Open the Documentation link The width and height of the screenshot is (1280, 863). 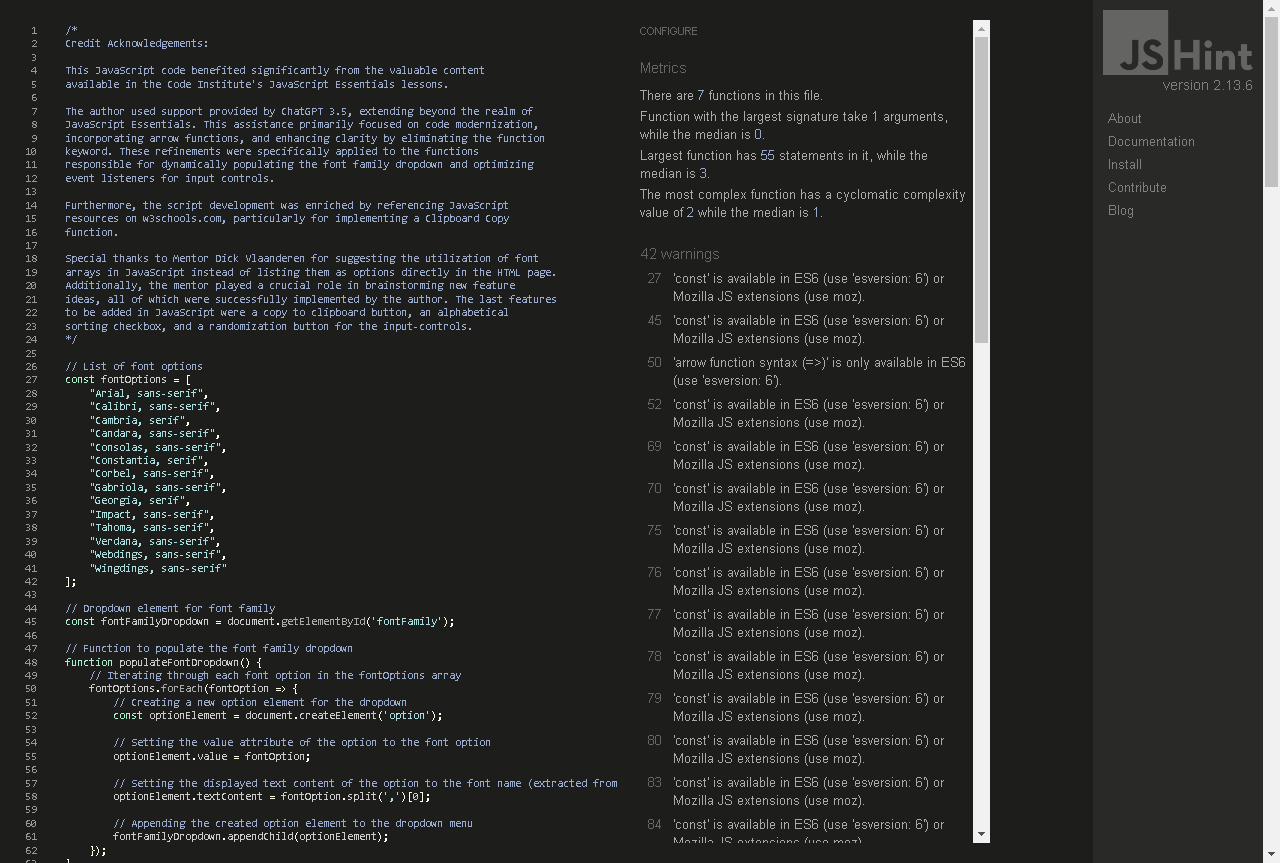pos(1151,141)
